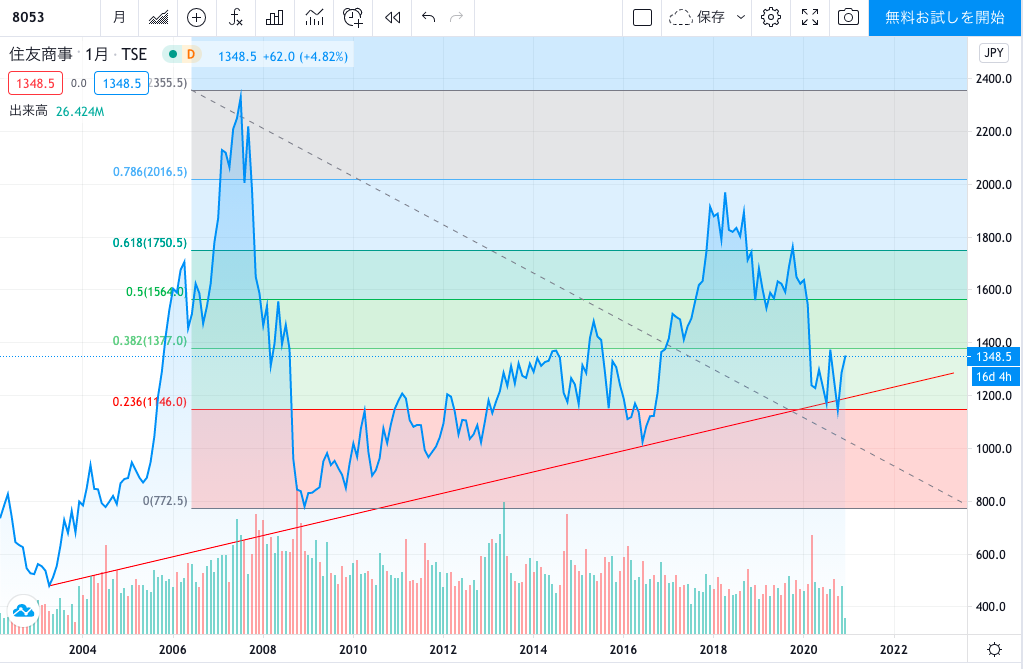Click the 2010 label on time axis
1023x669 pixels.
(x=353, y=649)
